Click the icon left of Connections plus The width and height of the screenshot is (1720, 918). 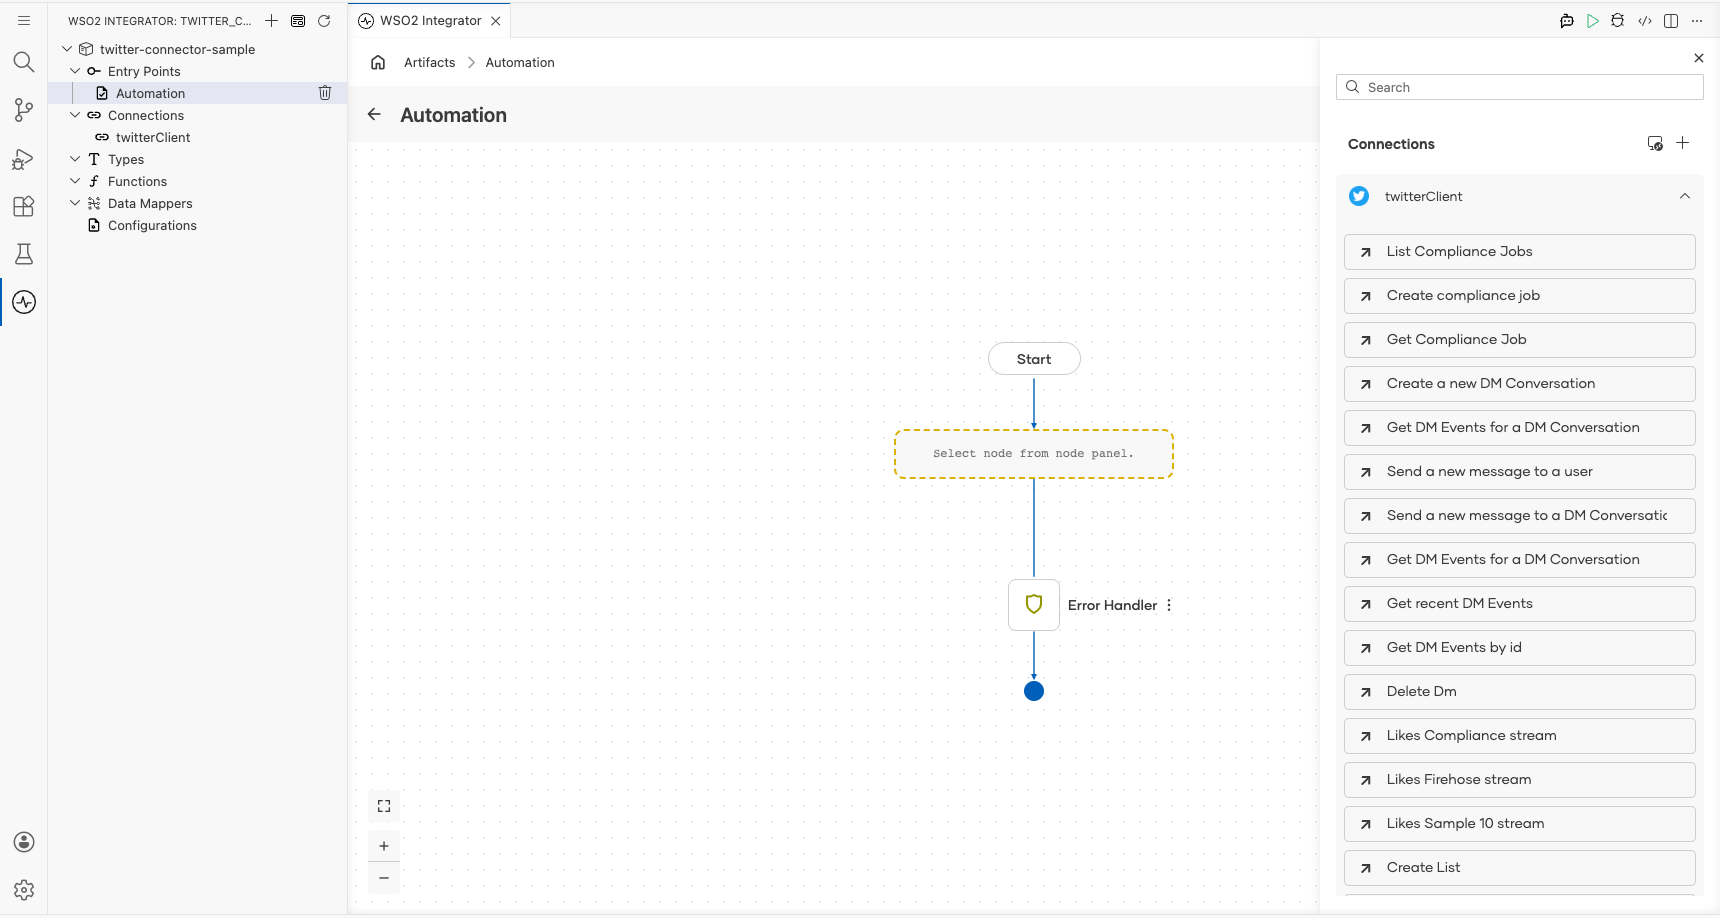pos(1655,144)
